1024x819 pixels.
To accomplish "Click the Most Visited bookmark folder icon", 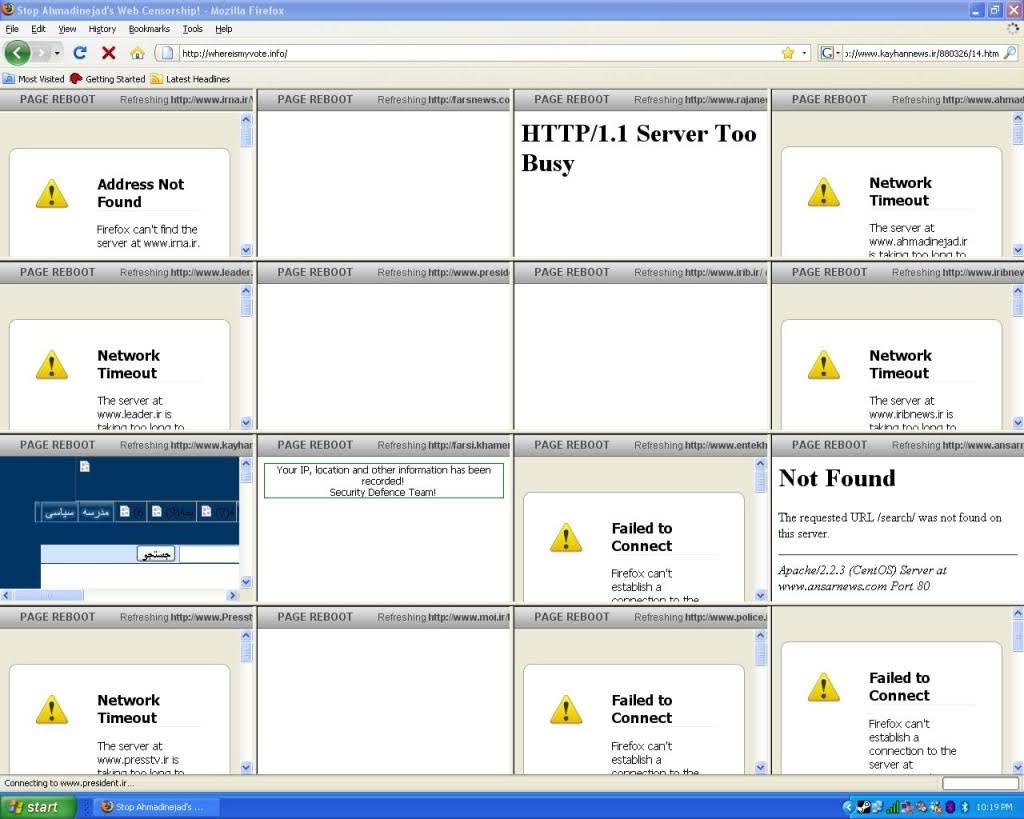I will (8, 79).
